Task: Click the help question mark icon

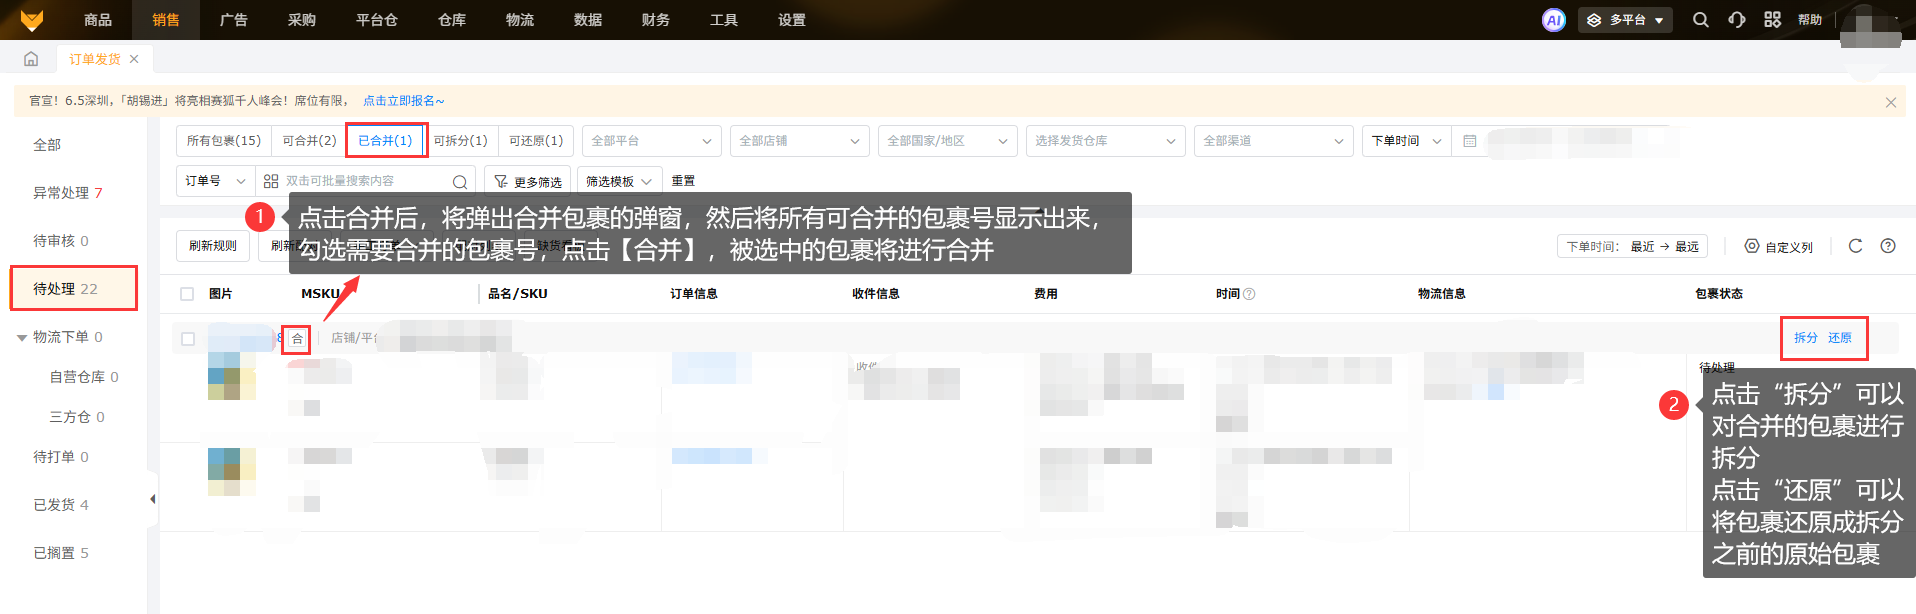Action: 1888,246
